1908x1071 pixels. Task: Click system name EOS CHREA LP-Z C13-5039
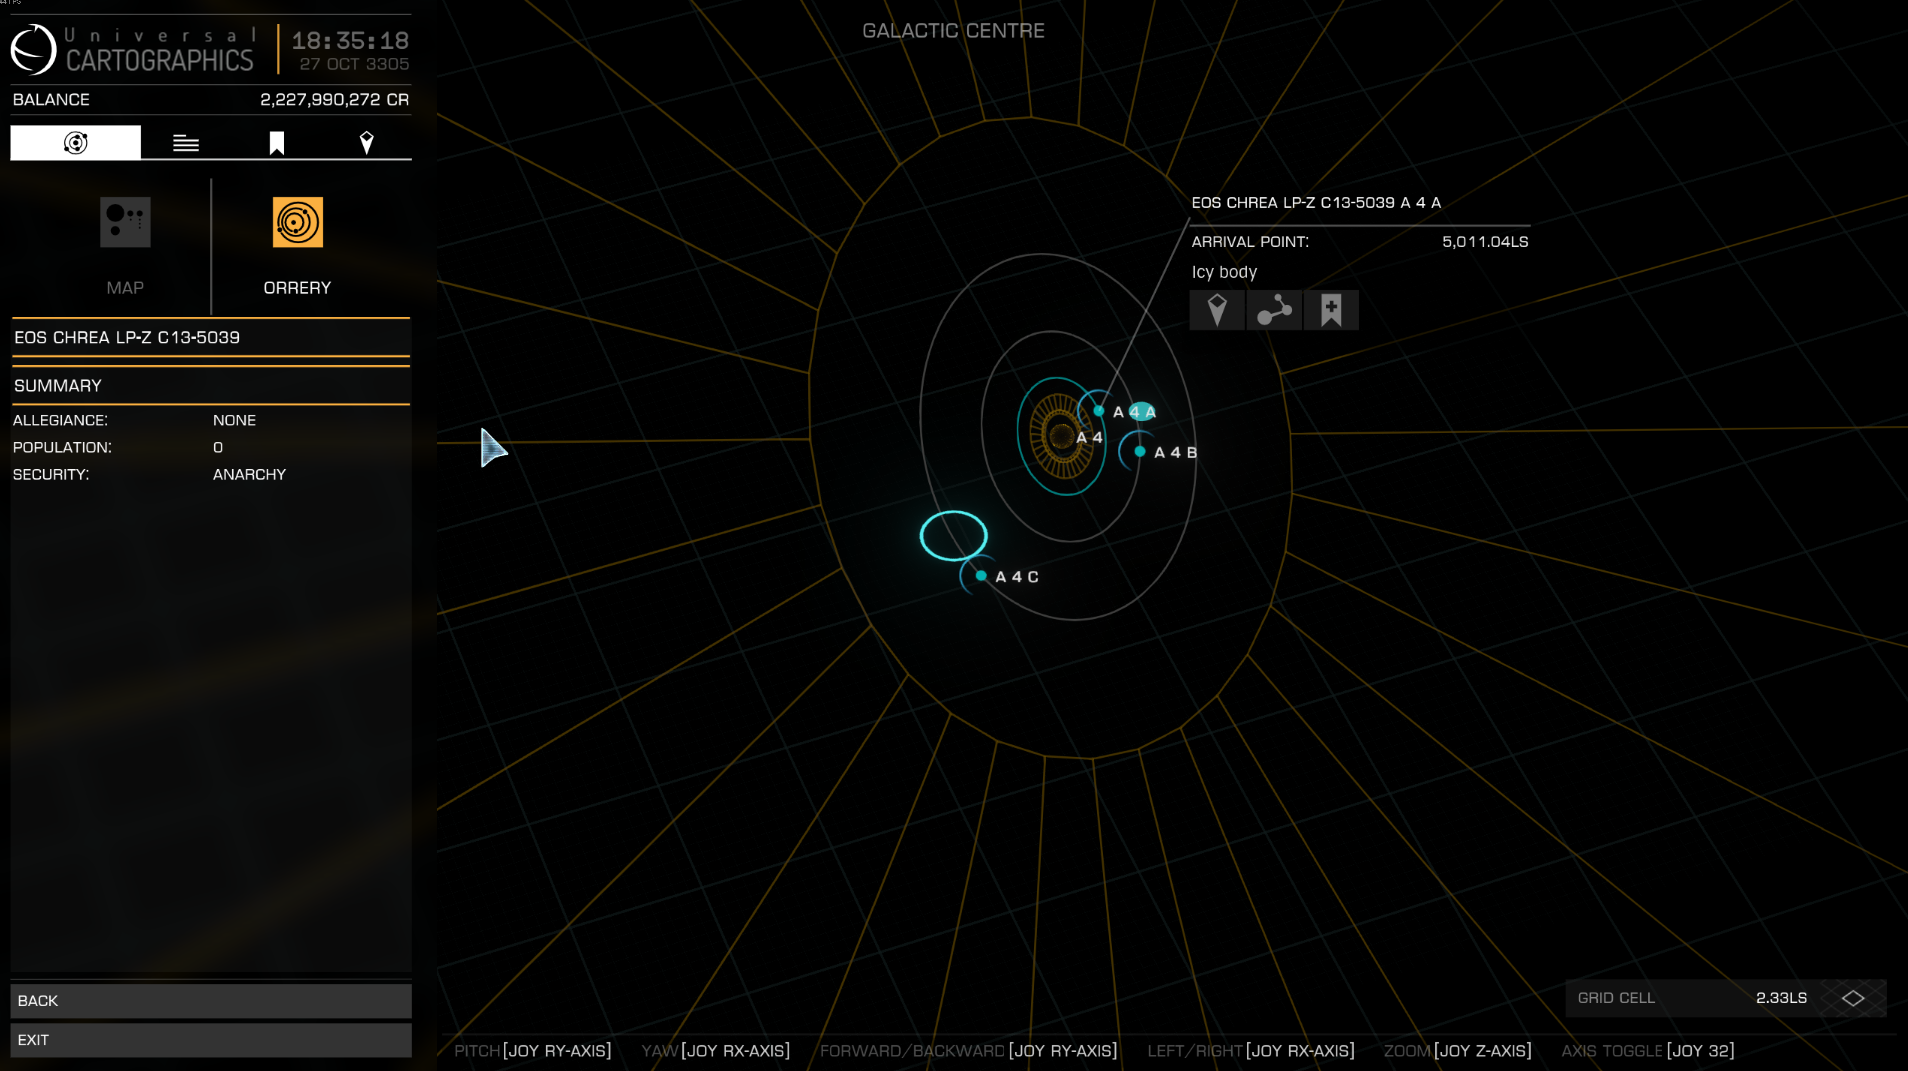pyautogui.click(x=127, y=338)
